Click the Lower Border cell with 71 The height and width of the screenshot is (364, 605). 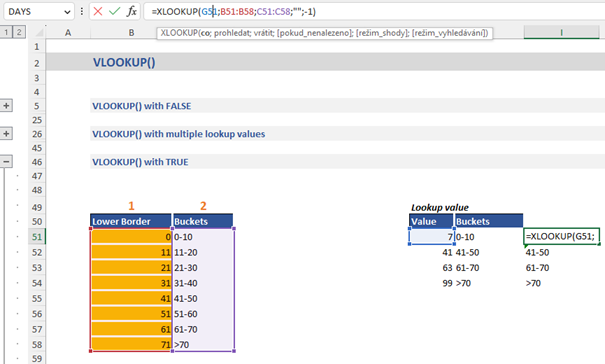[x=131, y=344]
